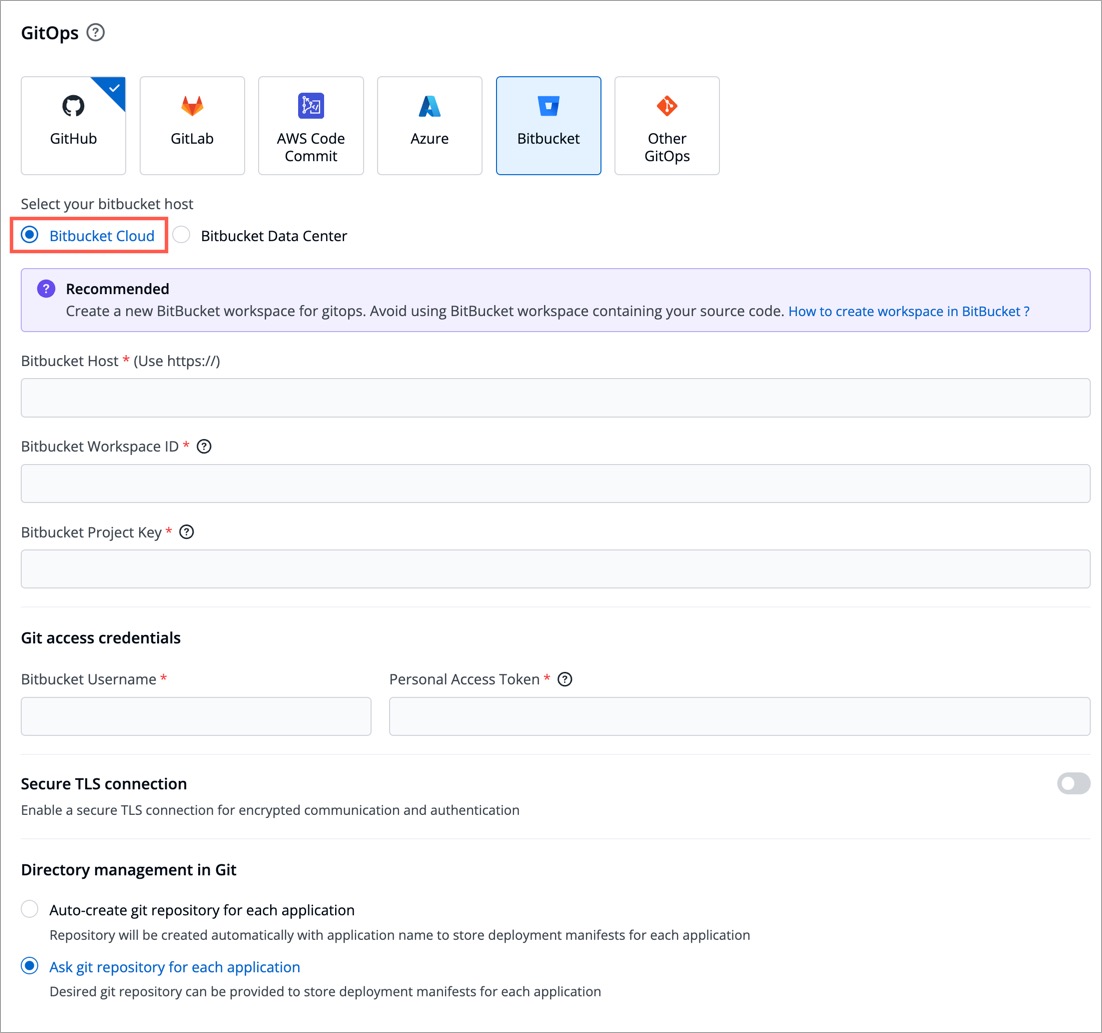This screenshot has height=1033, width=1102.
Task: Choose Ask git repository for each application
Action: 30,967
